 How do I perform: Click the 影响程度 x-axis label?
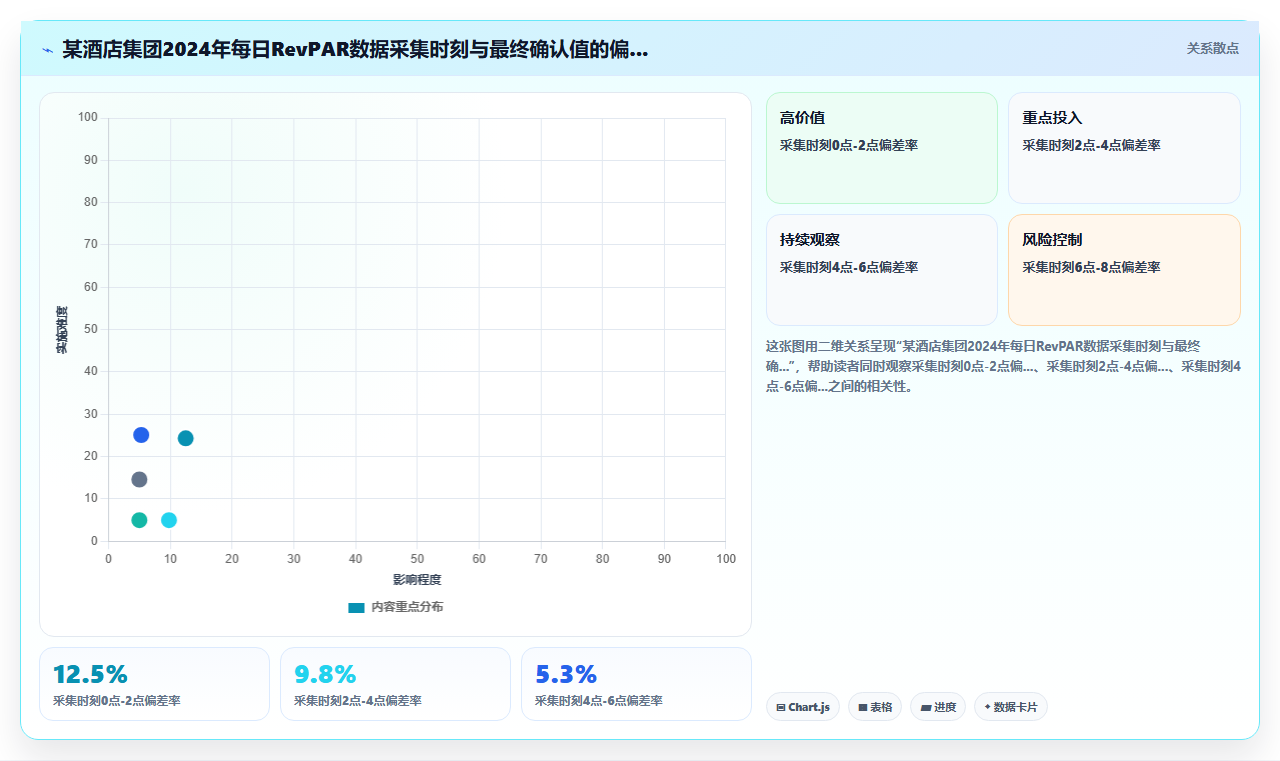coord(417,580)
